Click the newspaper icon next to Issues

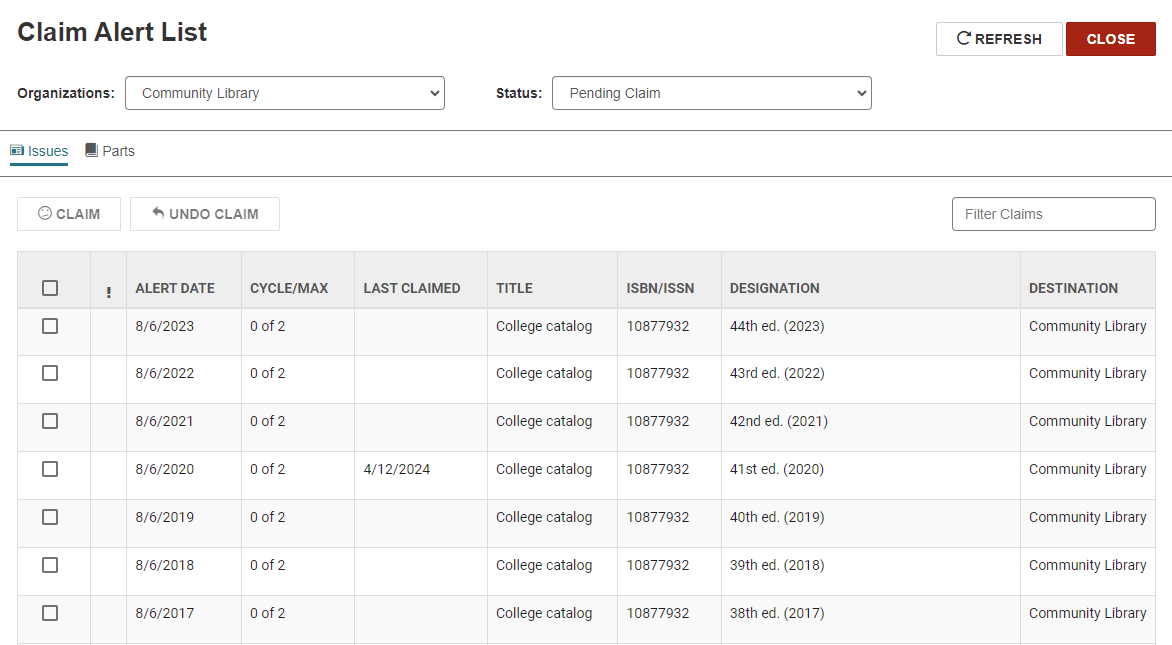18,150
